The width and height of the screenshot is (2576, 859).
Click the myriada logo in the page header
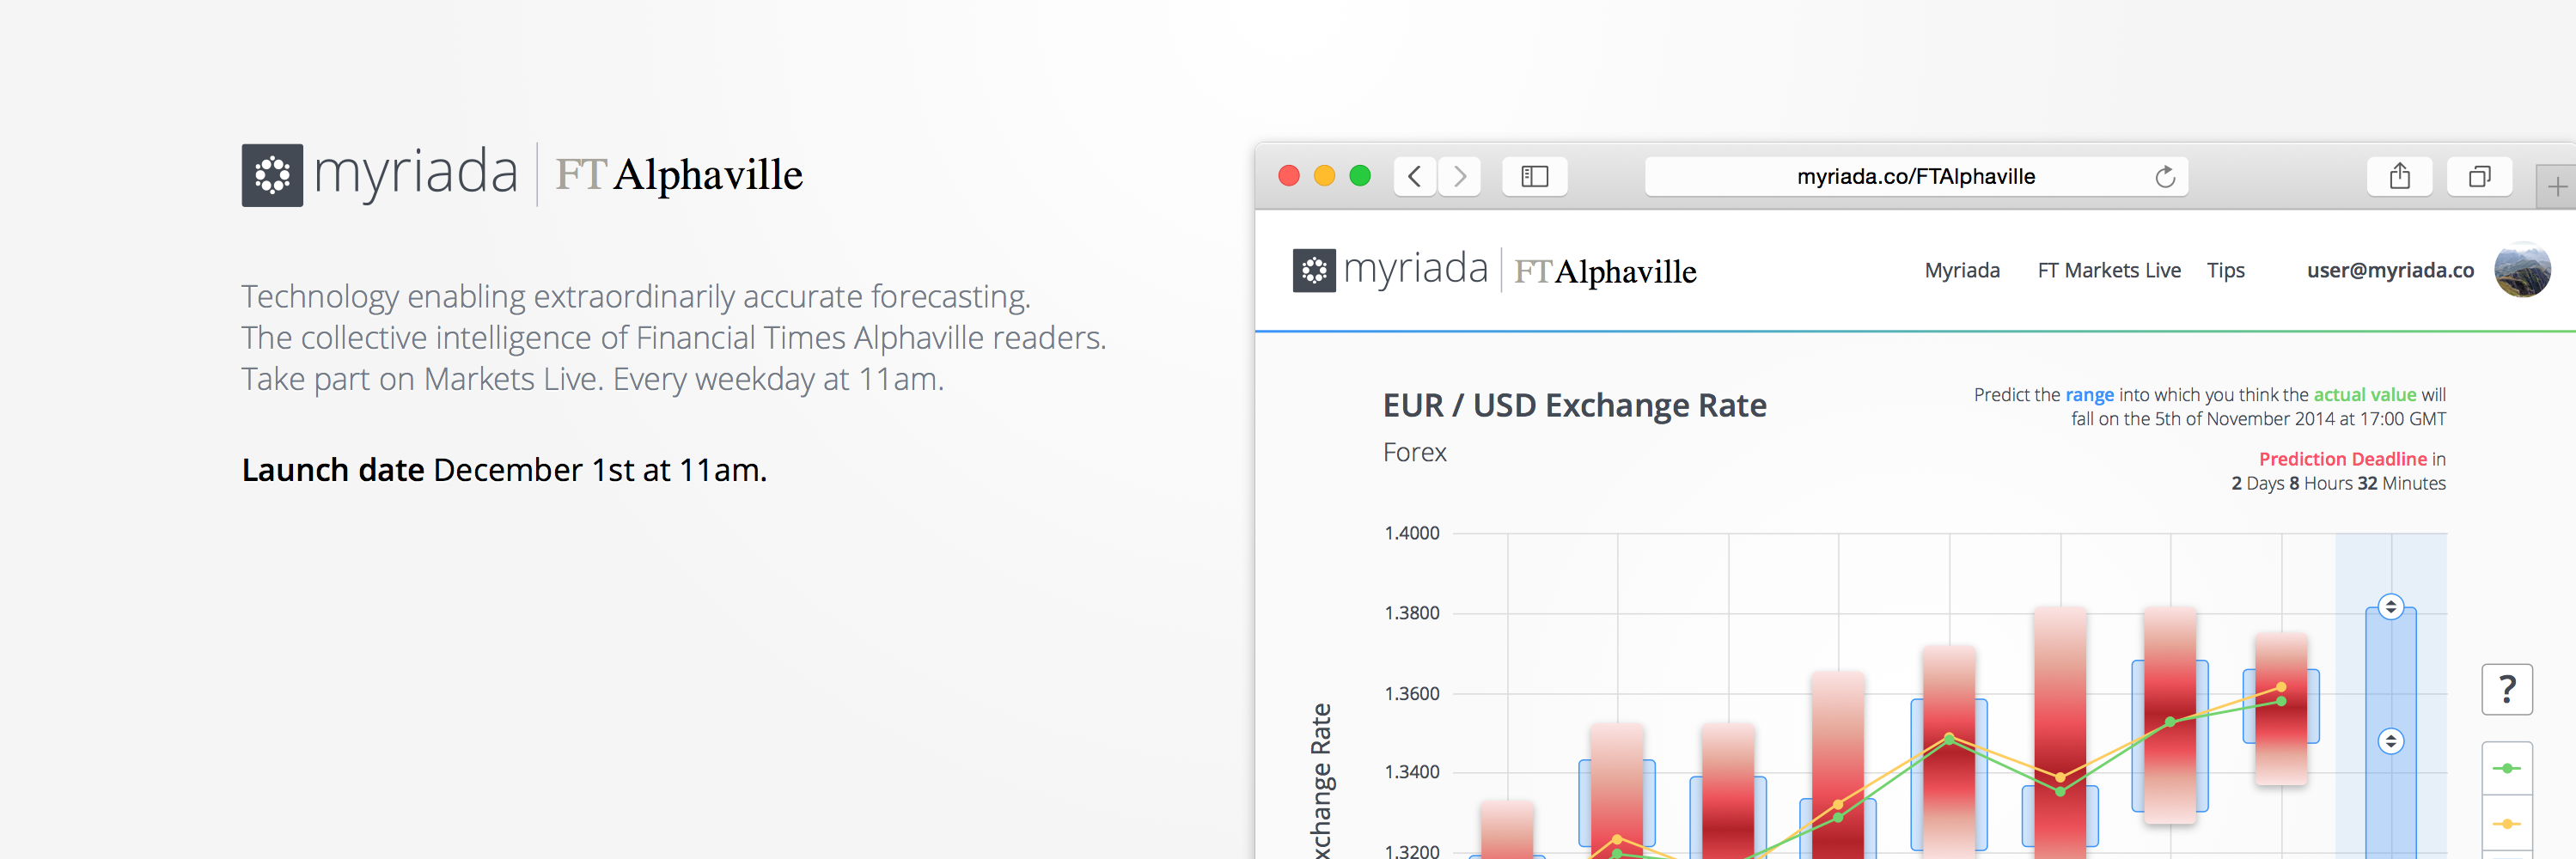coord(1390,270)
